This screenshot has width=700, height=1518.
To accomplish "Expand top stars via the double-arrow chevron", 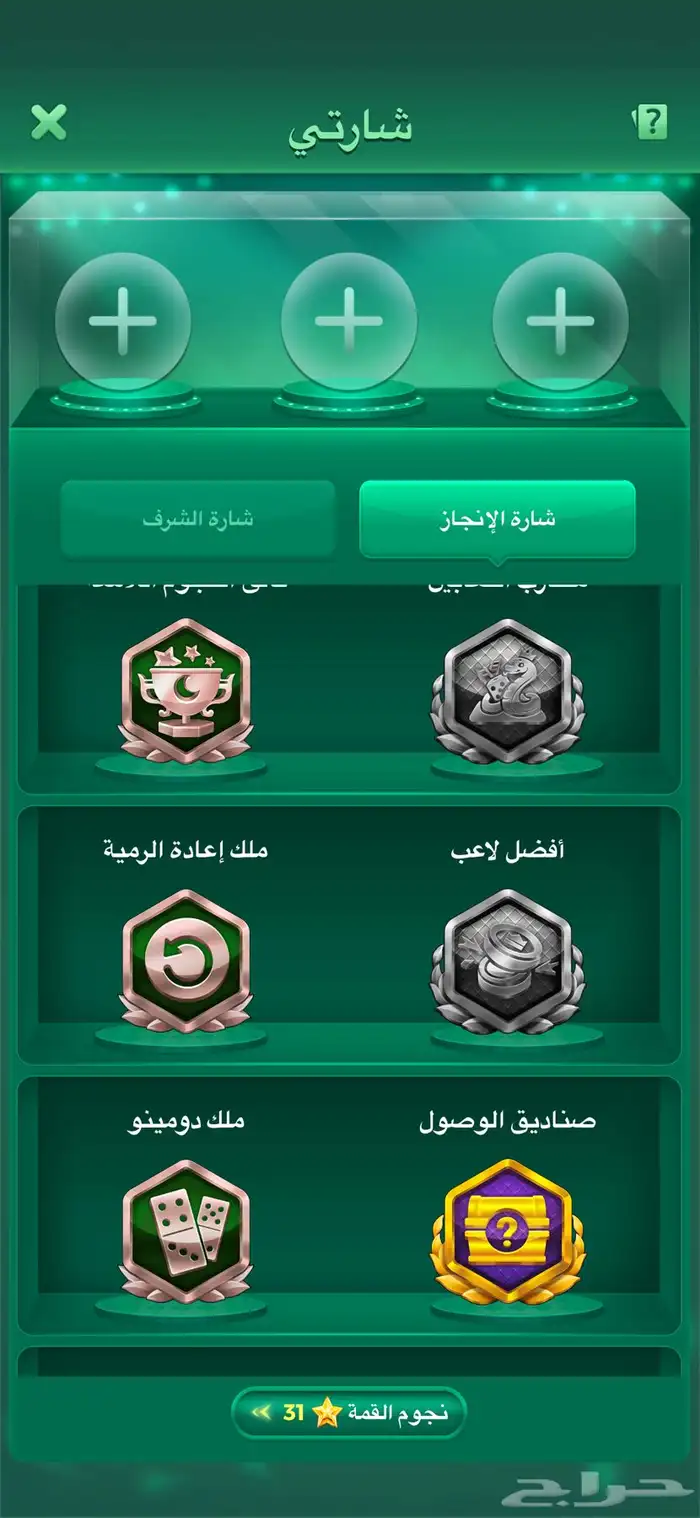I will 260,1413.
